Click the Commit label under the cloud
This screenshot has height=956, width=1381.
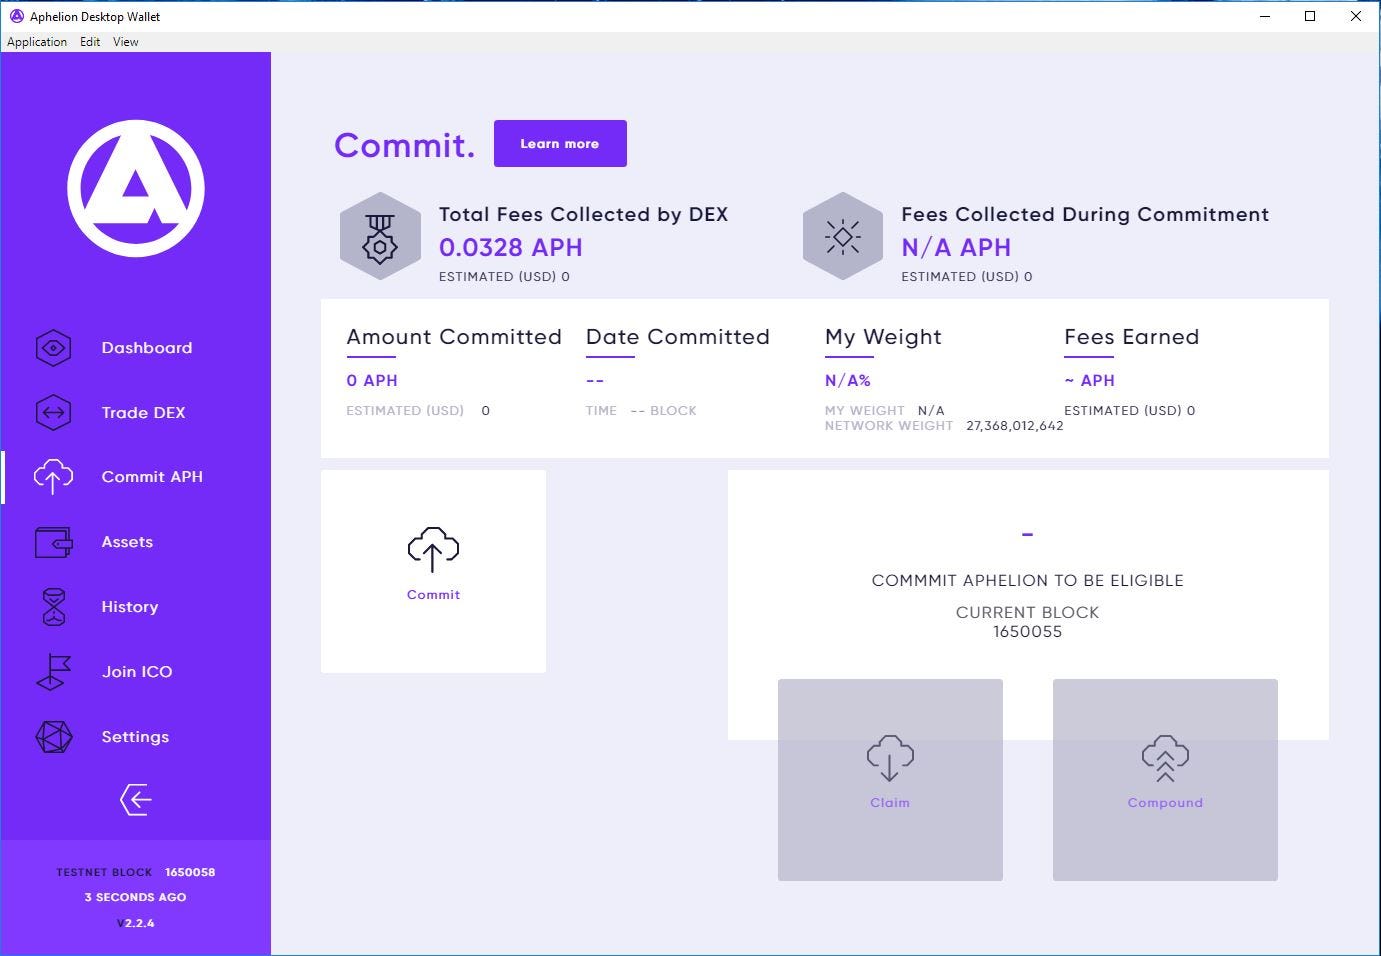coord(433,594)
